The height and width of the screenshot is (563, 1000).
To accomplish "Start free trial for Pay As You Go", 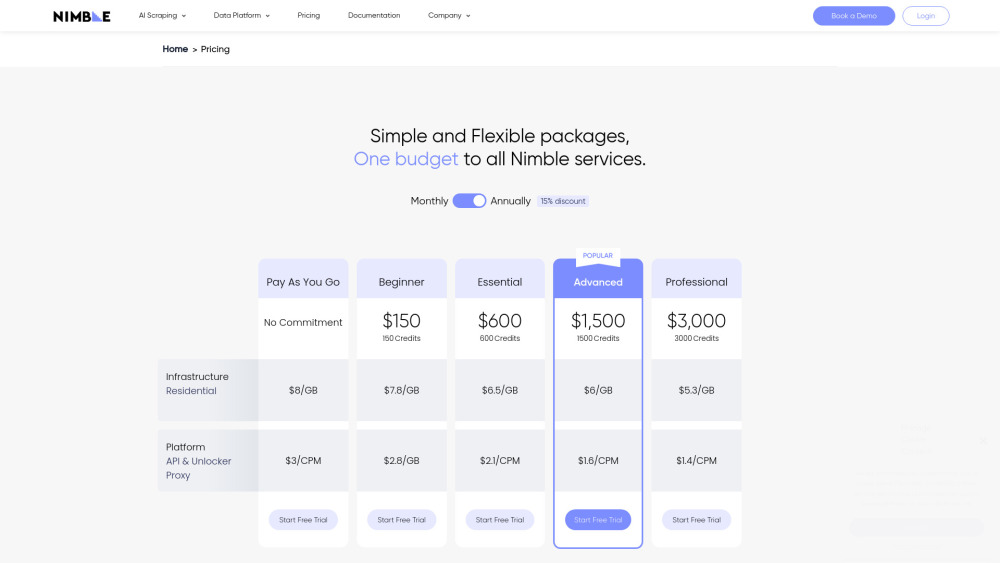I will pyautogui.click(x=303, y=520).
